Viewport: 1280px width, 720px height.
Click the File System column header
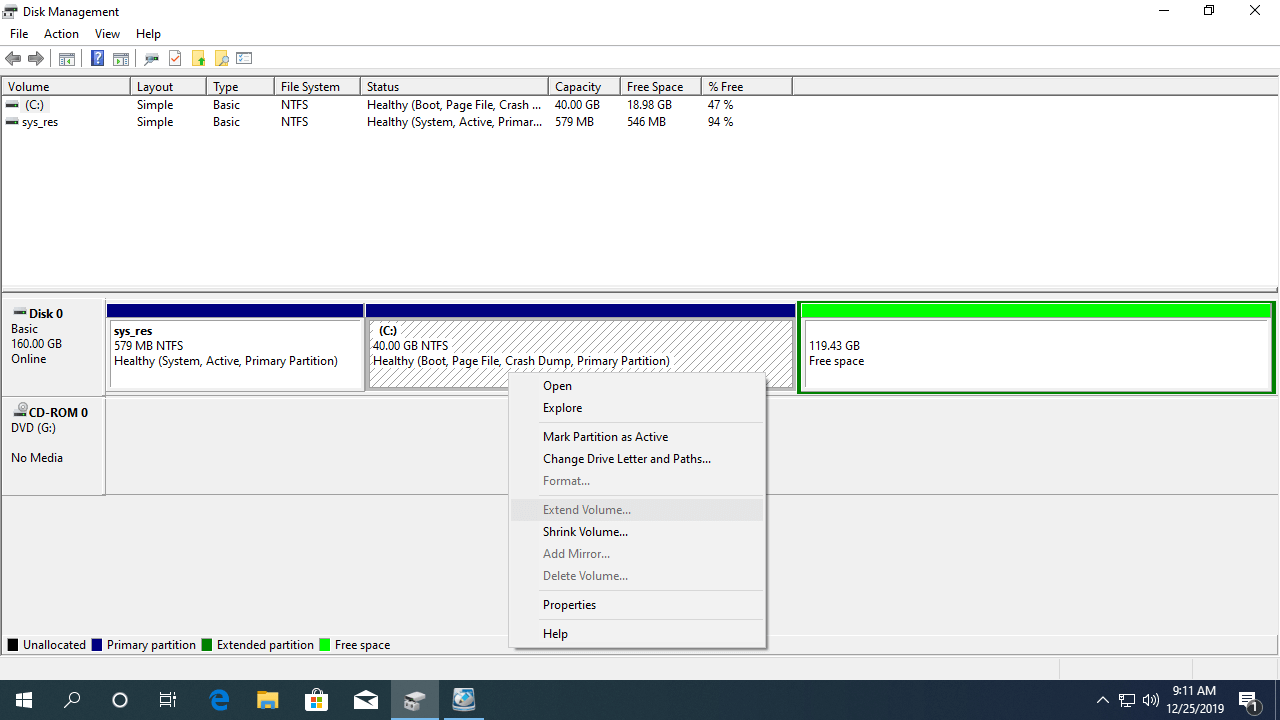point(310,87)
